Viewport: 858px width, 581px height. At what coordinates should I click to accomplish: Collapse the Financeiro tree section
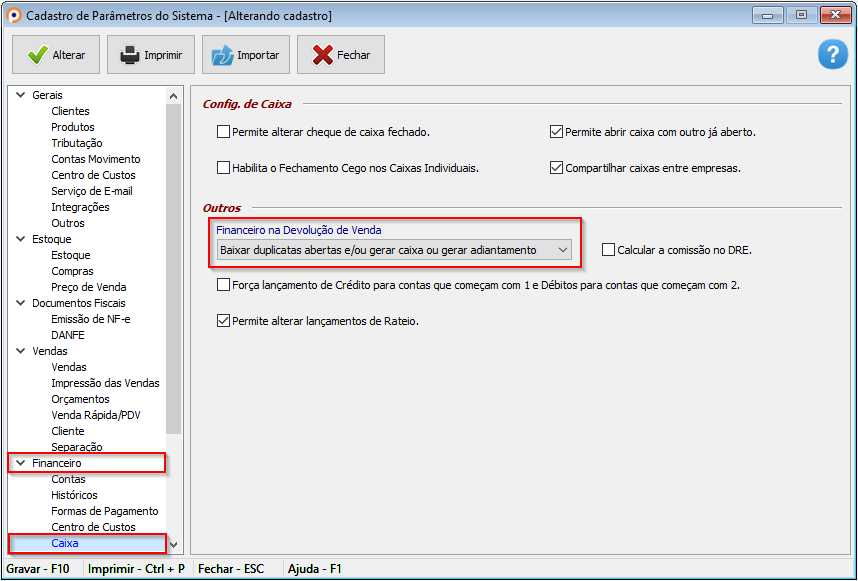(20, 463)
